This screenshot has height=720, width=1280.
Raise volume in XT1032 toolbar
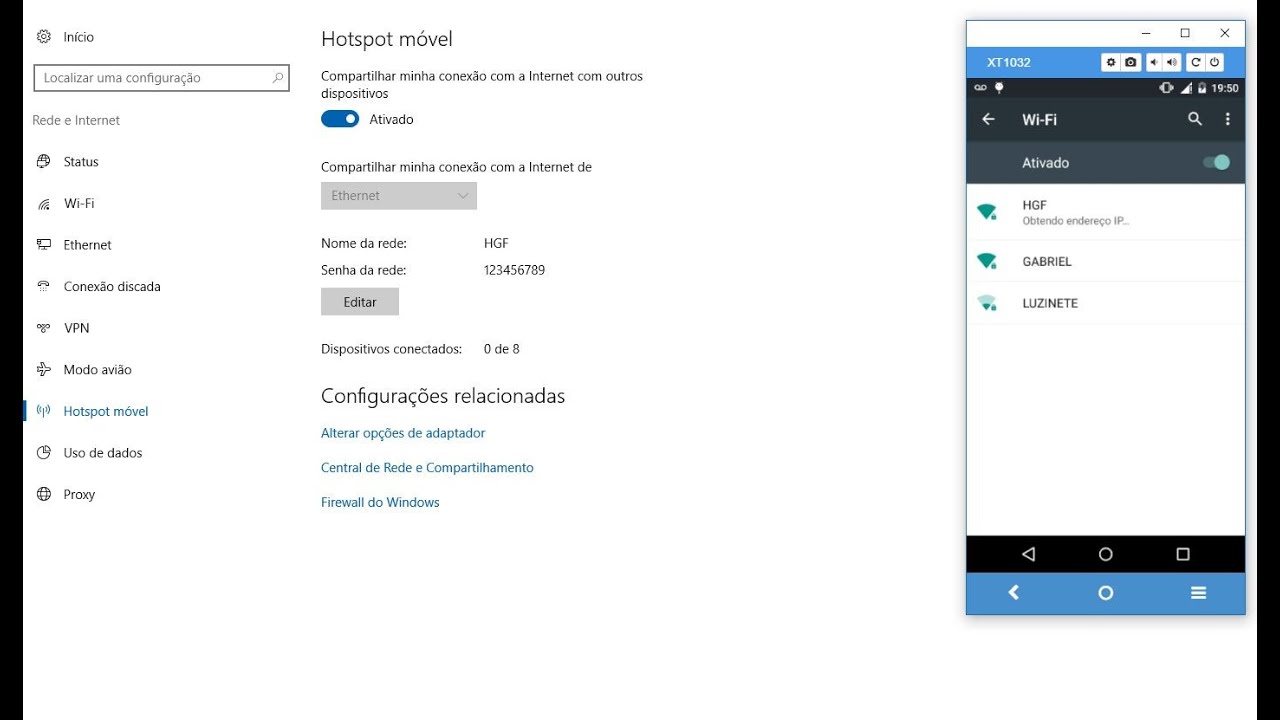point(1172,62)
